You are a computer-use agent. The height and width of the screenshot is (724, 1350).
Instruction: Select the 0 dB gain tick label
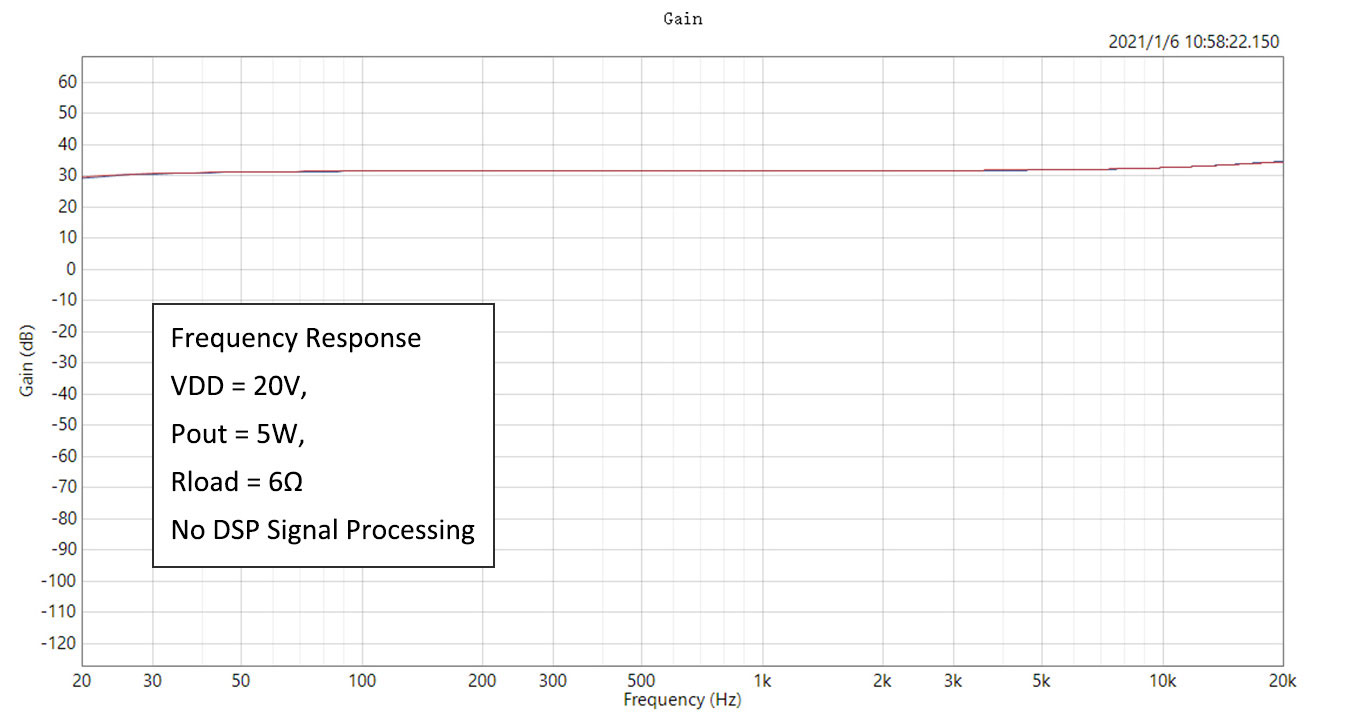tap(71, 269)
